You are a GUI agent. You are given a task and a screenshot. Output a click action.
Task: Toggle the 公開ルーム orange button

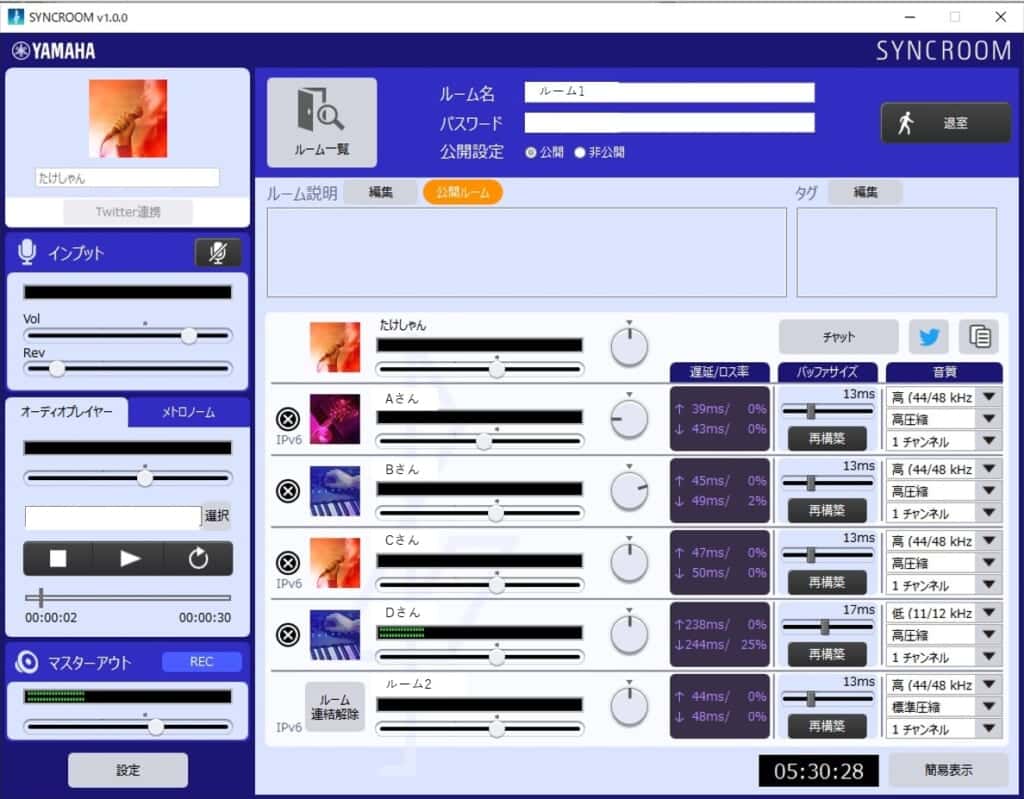click(462, 192)
